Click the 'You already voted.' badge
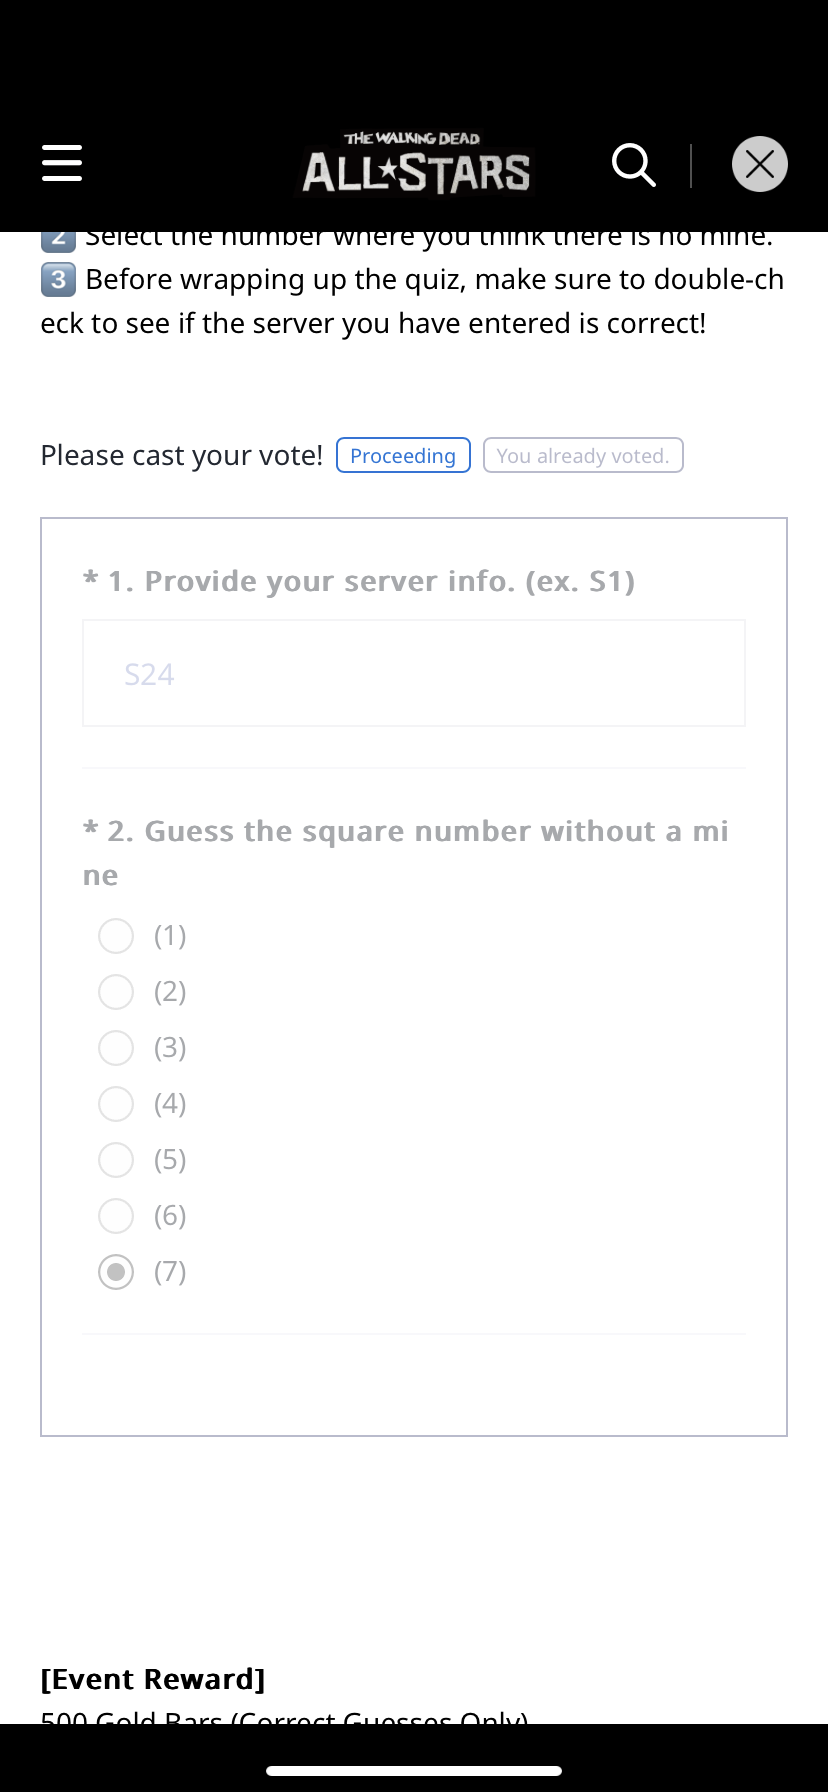Viewport: 828px width, 1792px height. 583,455
